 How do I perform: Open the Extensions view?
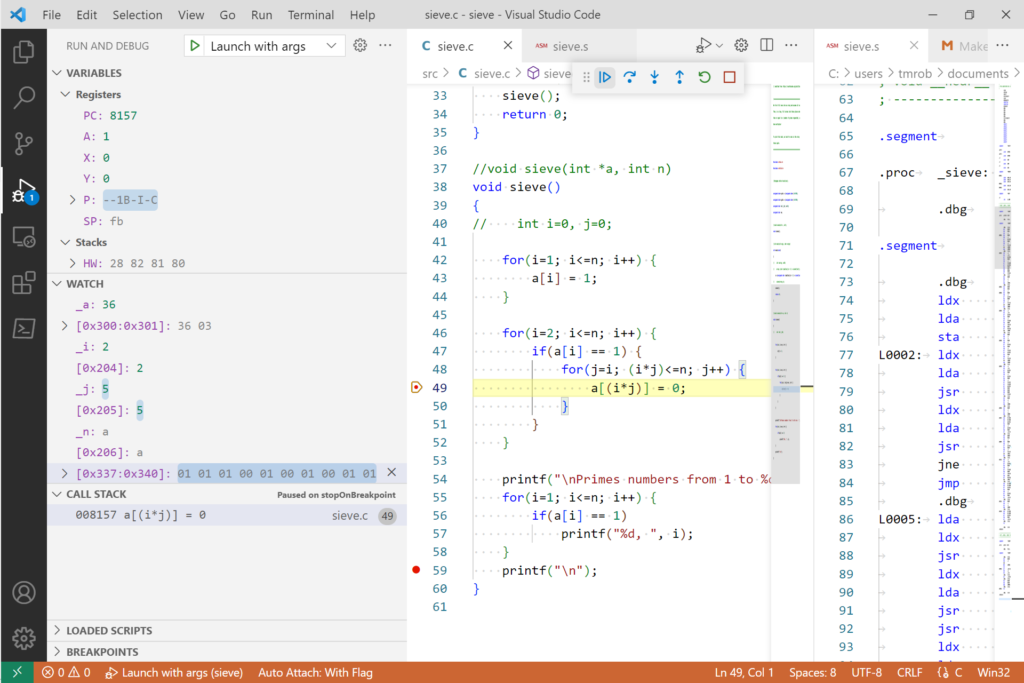click(24, 283)
